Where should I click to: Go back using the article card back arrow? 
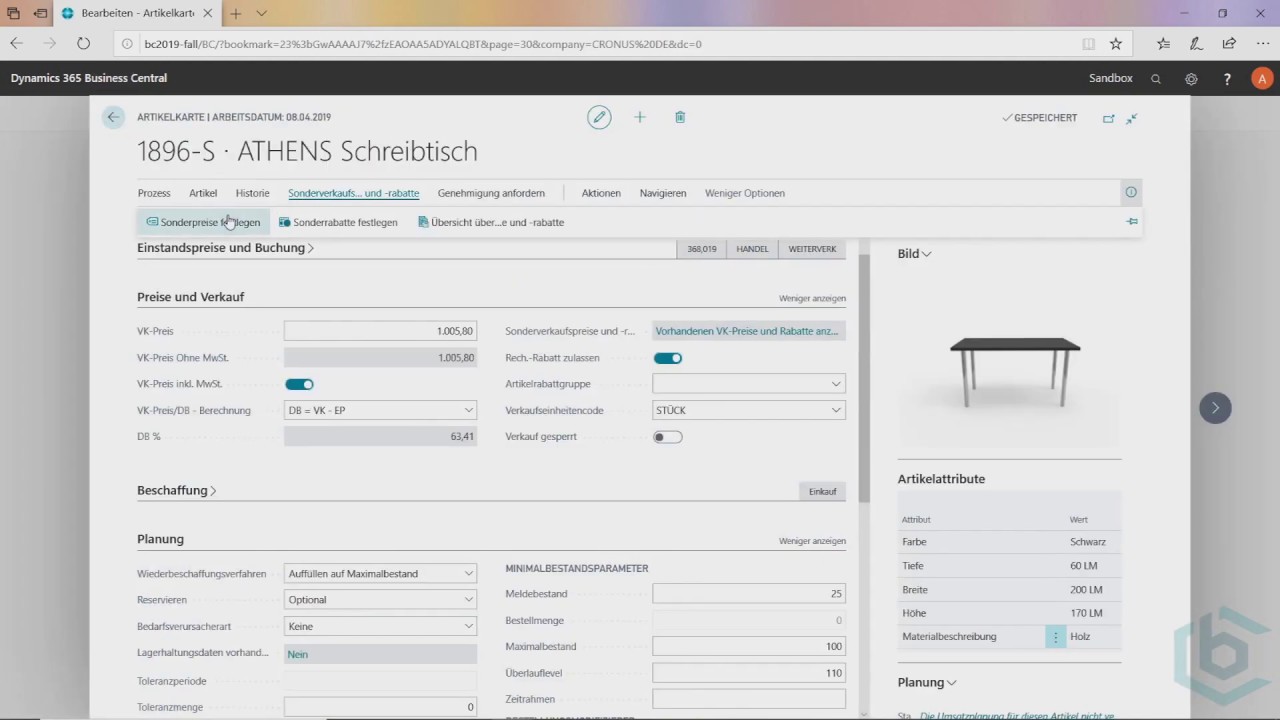tap(113, 117)
